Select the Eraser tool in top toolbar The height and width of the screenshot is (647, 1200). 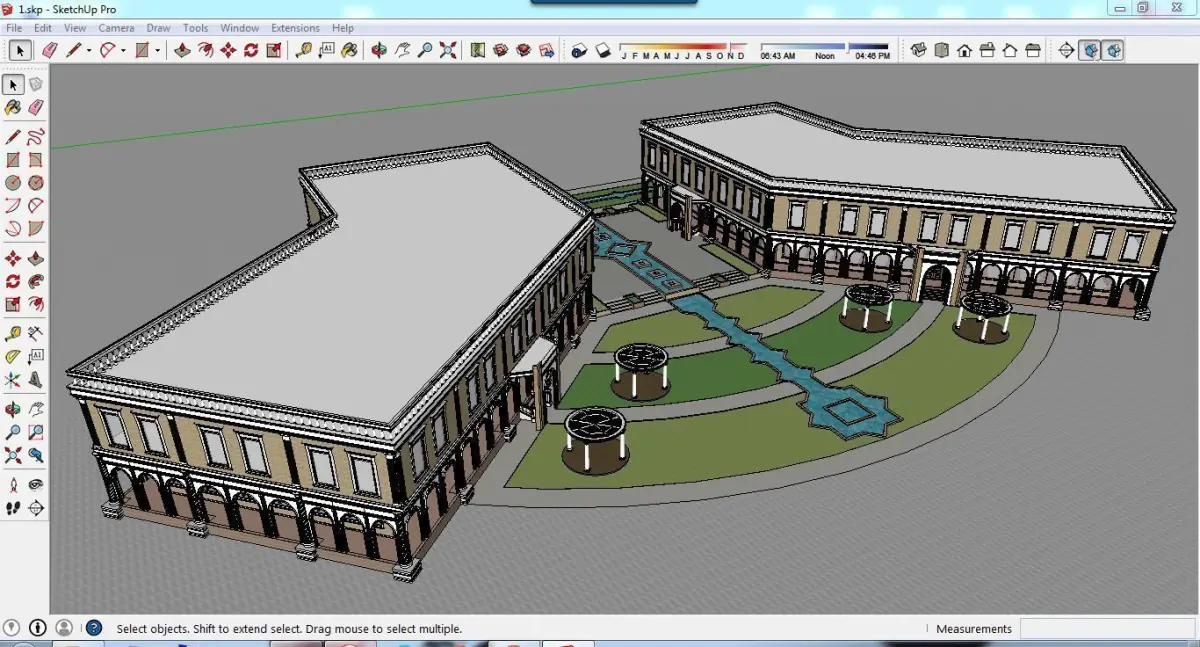(49, 50)
